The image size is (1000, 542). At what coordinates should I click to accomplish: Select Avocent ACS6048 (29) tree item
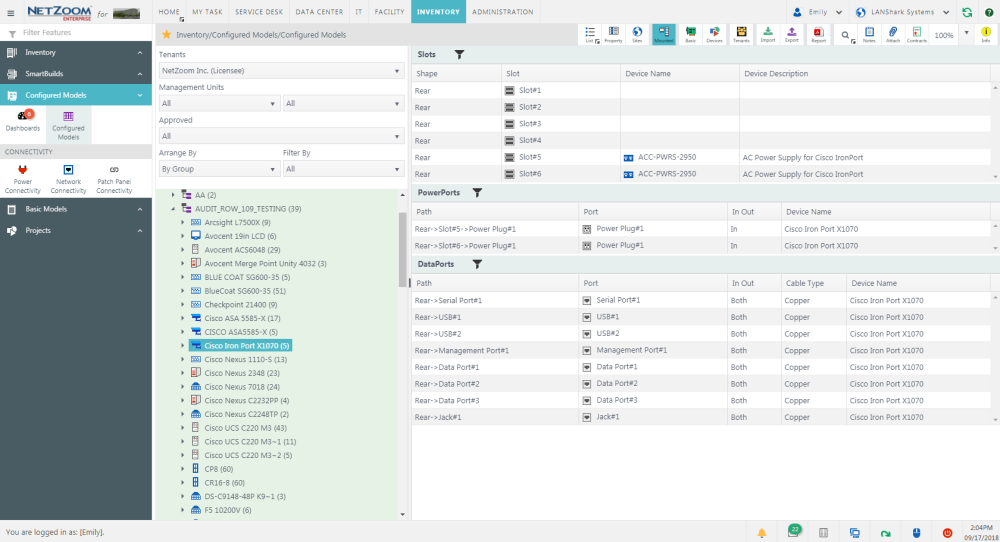click(x=242, y=250)
